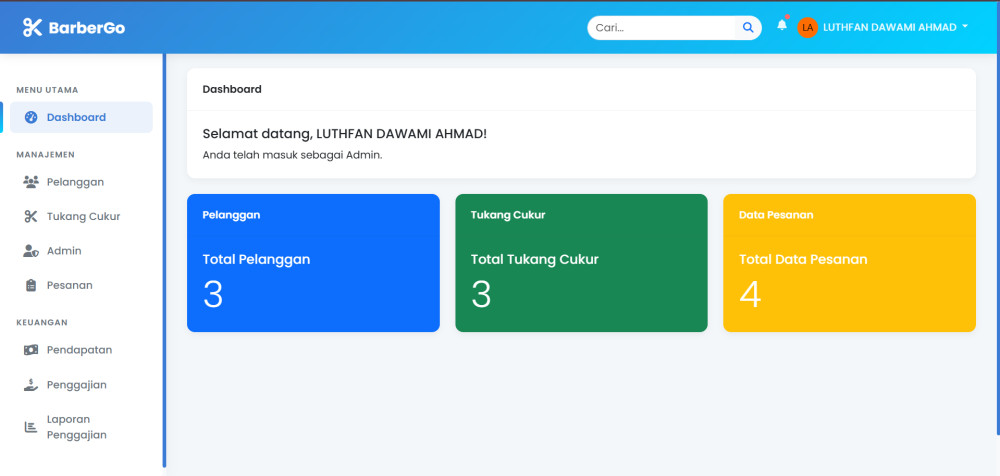Click the Pendapatan money bill icon

[x=31, y=350]
